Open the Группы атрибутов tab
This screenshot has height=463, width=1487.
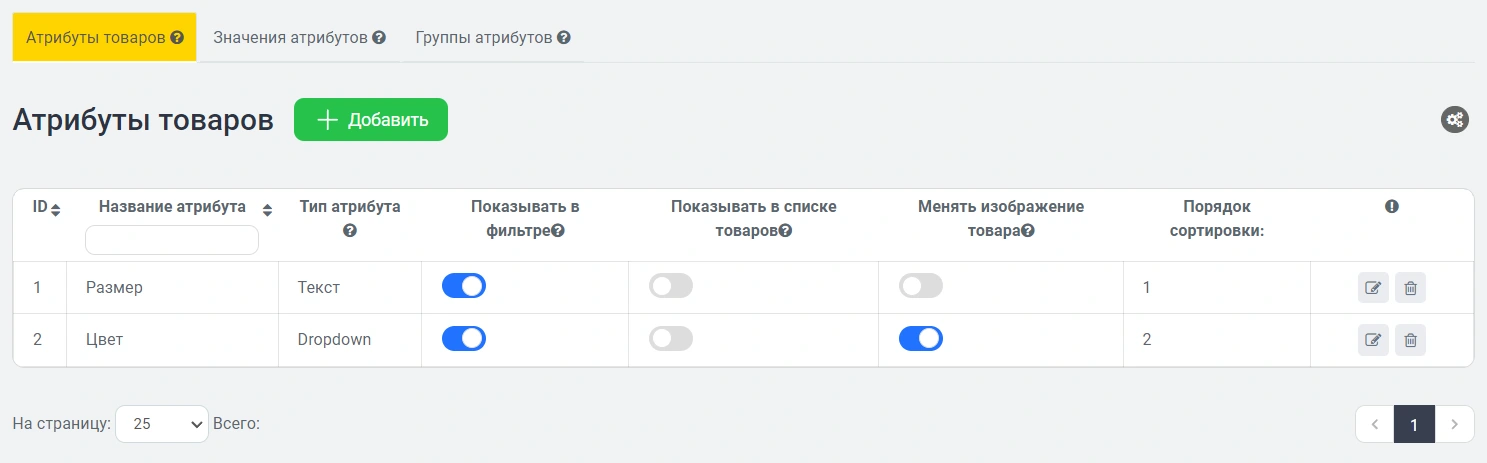click(x=484, y=38)
